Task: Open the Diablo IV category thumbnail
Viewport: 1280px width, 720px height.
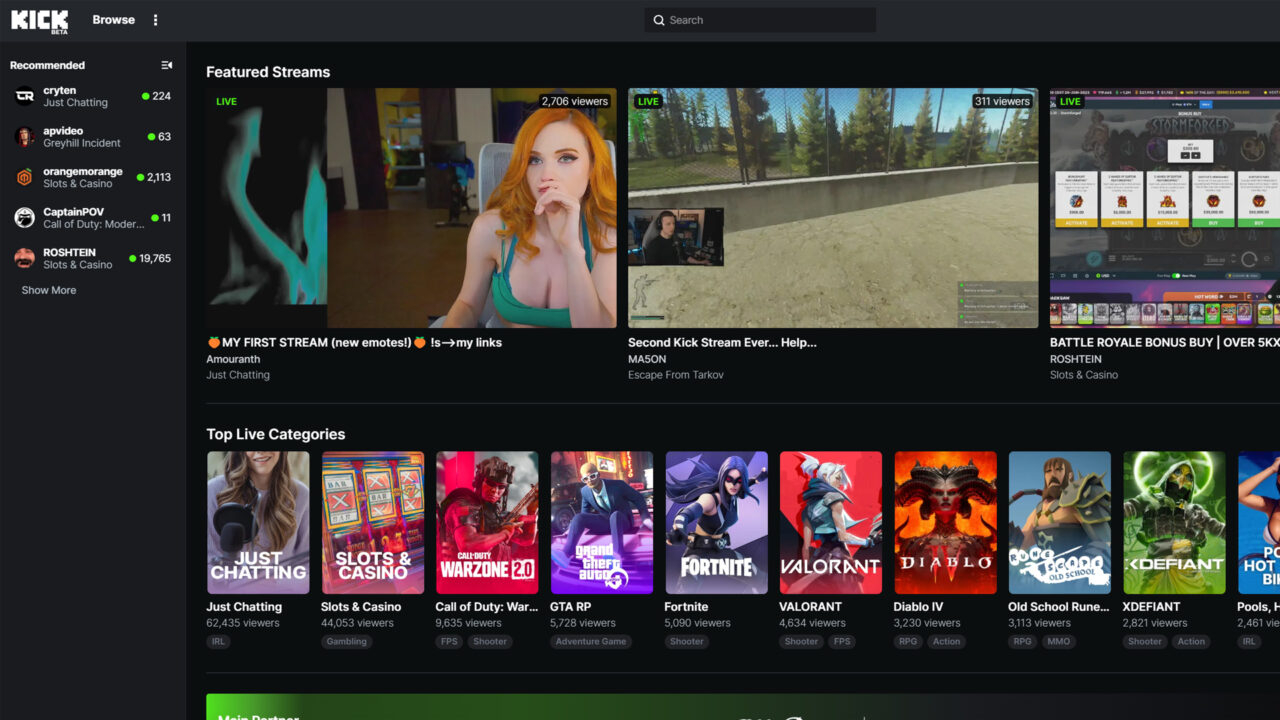Action: coord(945,522)
